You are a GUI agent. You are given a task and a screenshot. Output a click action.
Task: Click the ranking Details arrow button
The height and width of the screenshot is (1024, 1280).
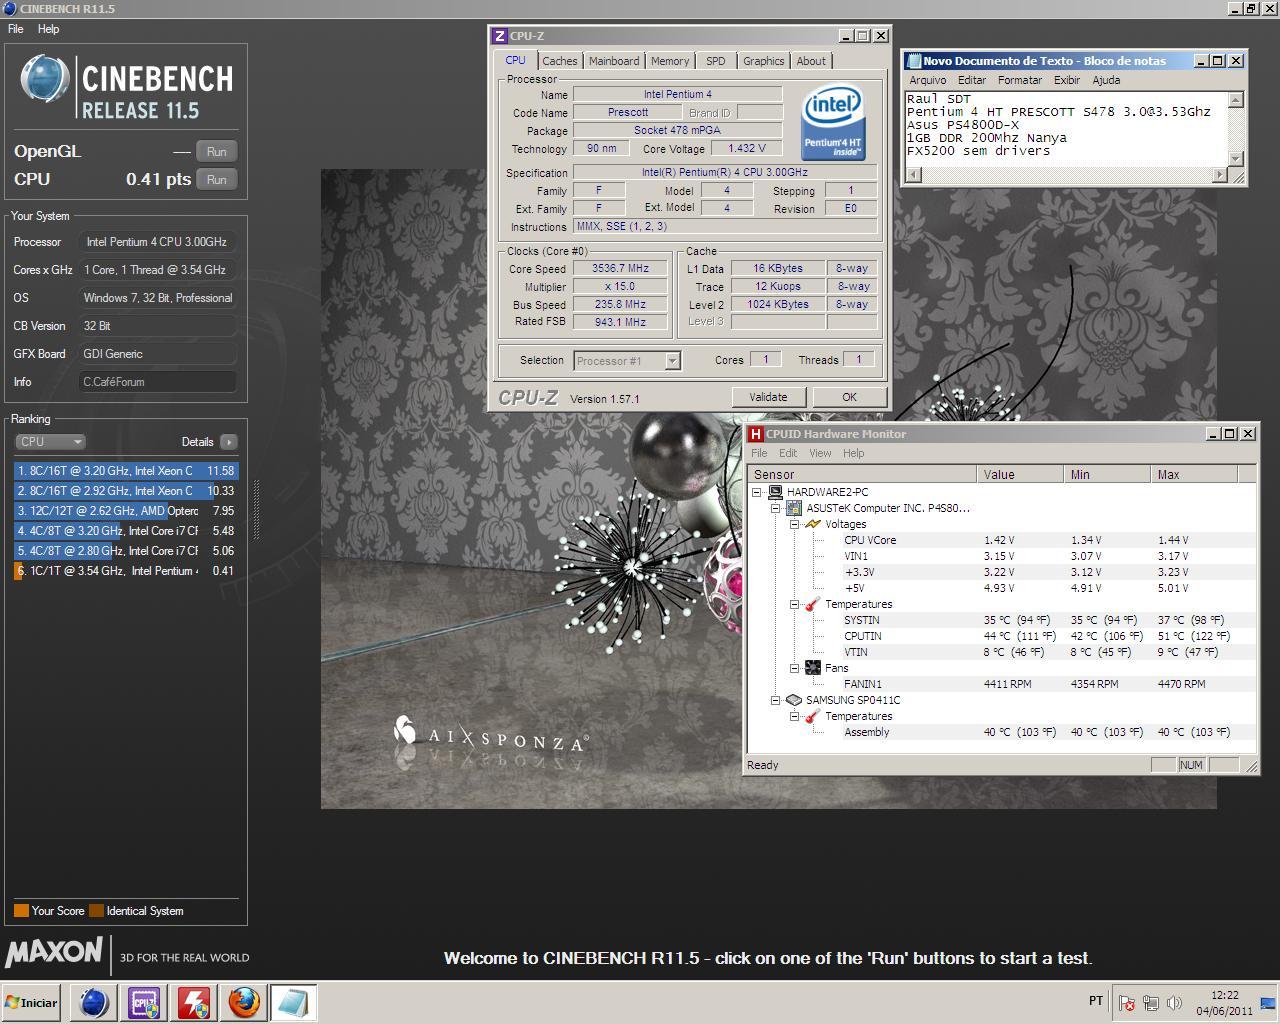click(x=229, y=441)
